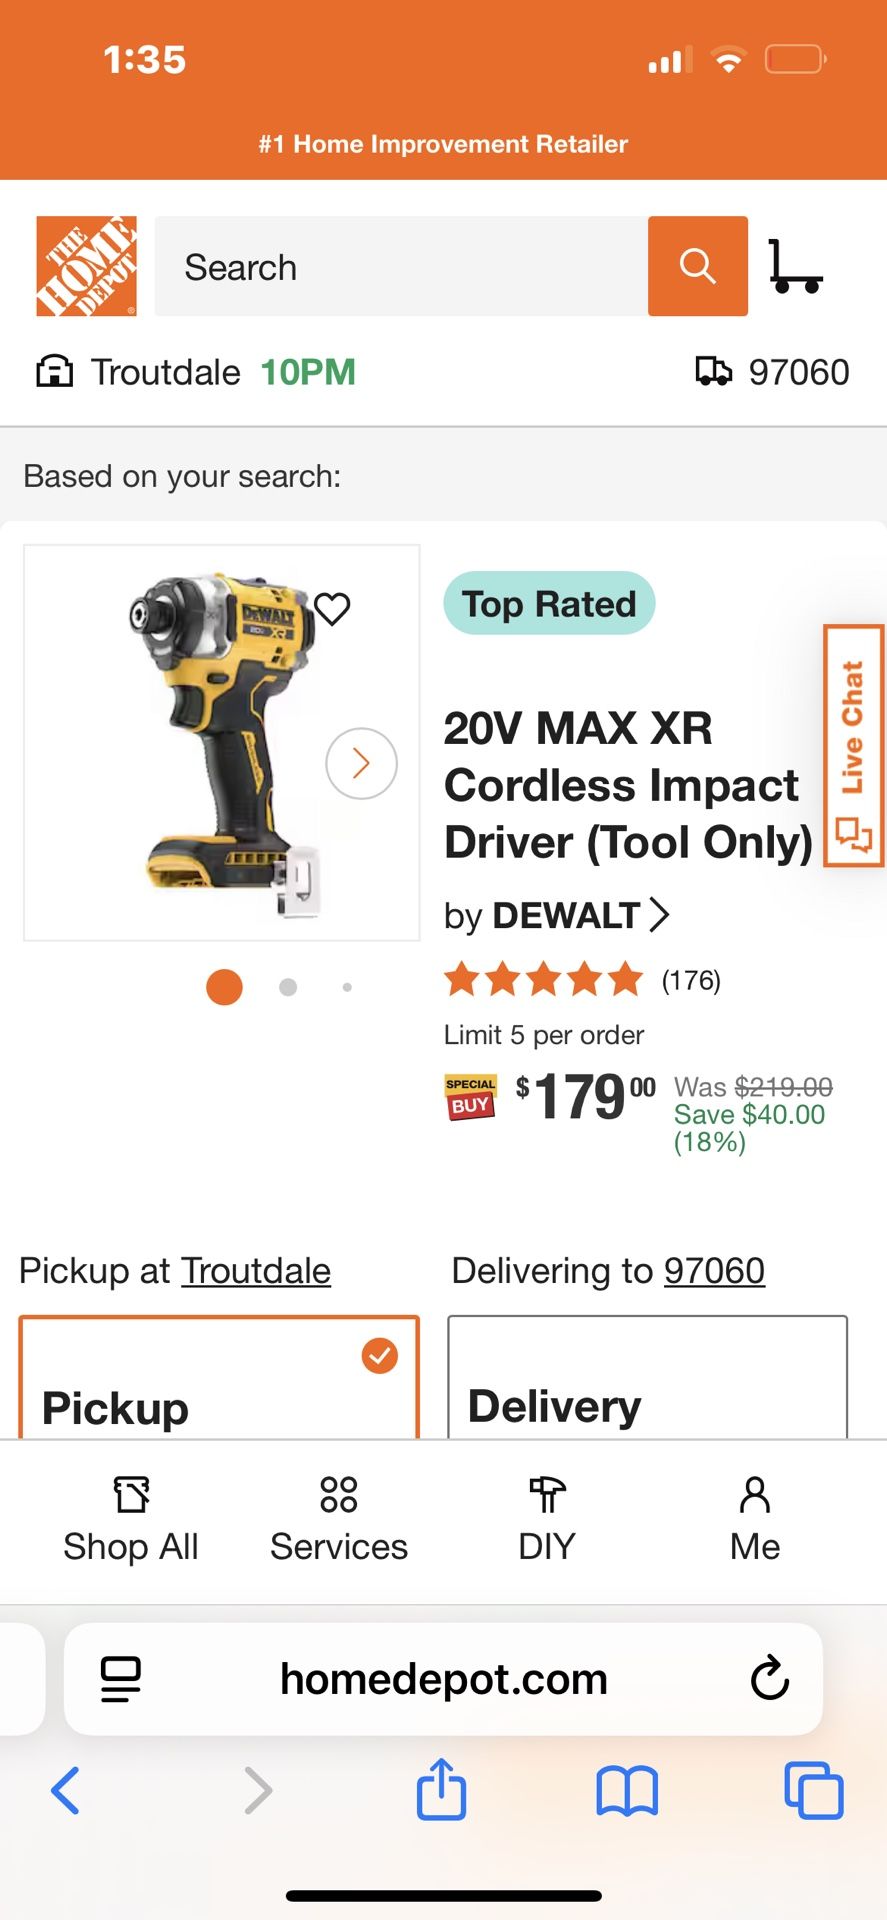Open Safari bookmarks book icon
This screenshot has width=887, height=1920.
click(x=627, y=1789)
